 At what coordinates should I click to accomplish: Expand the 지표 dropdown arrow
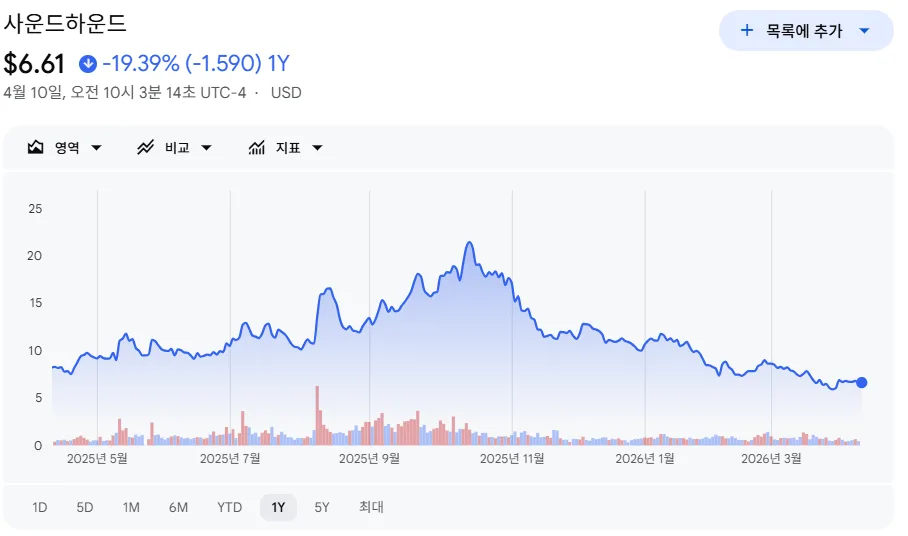point(317,148)
